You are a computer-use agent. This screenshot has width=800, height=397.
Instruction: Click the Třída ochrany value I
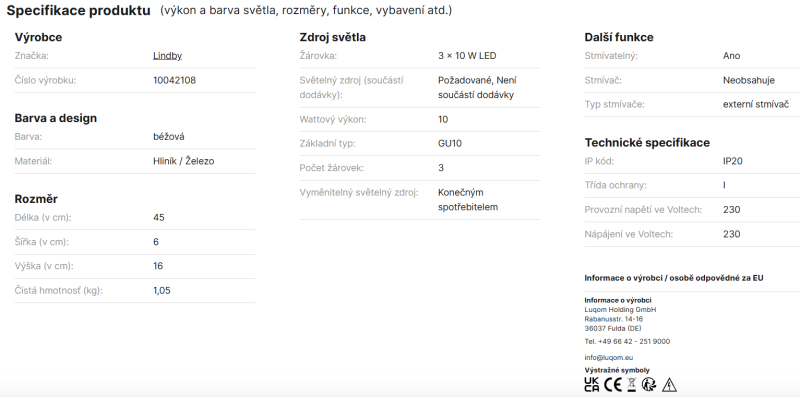point(724,185)
